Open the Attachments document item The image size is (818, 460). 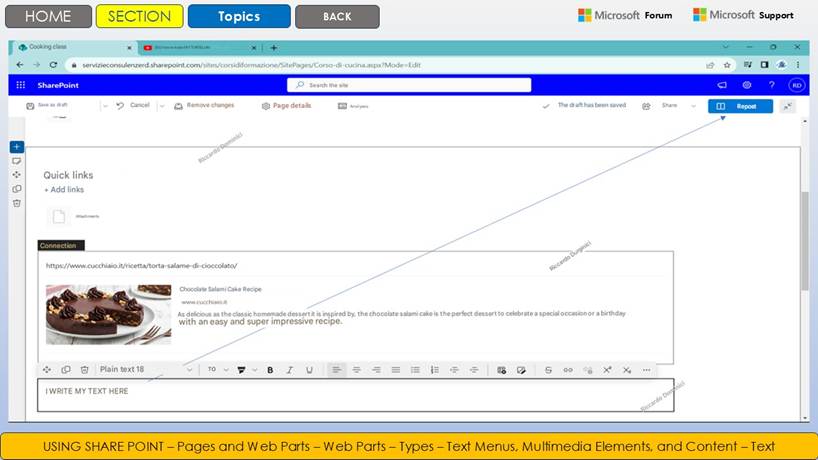73,216
